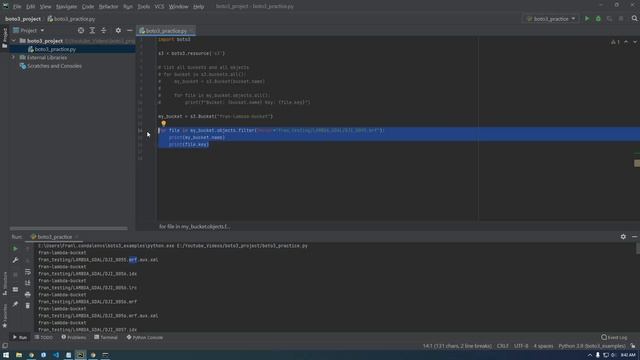Hide the Run tool window
This screenshot has height=360, width=640.
point(635,237)
